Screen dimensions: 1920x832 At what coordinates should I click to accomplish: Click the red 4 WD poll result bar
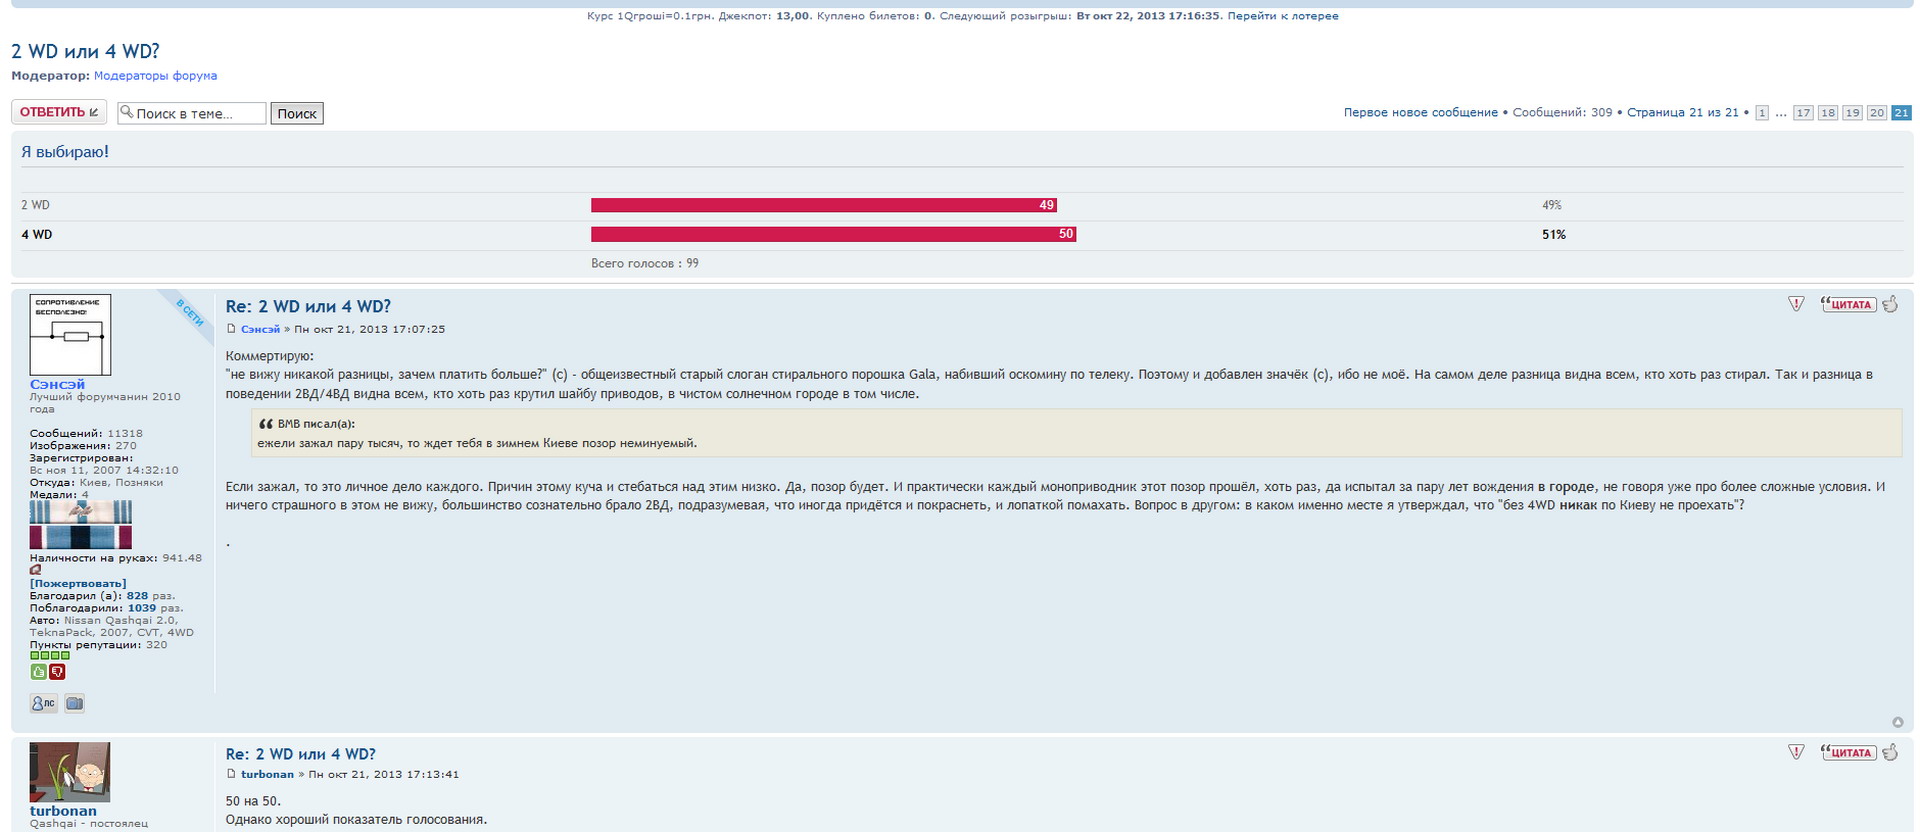pyautogui.click(x=832, y=234)
